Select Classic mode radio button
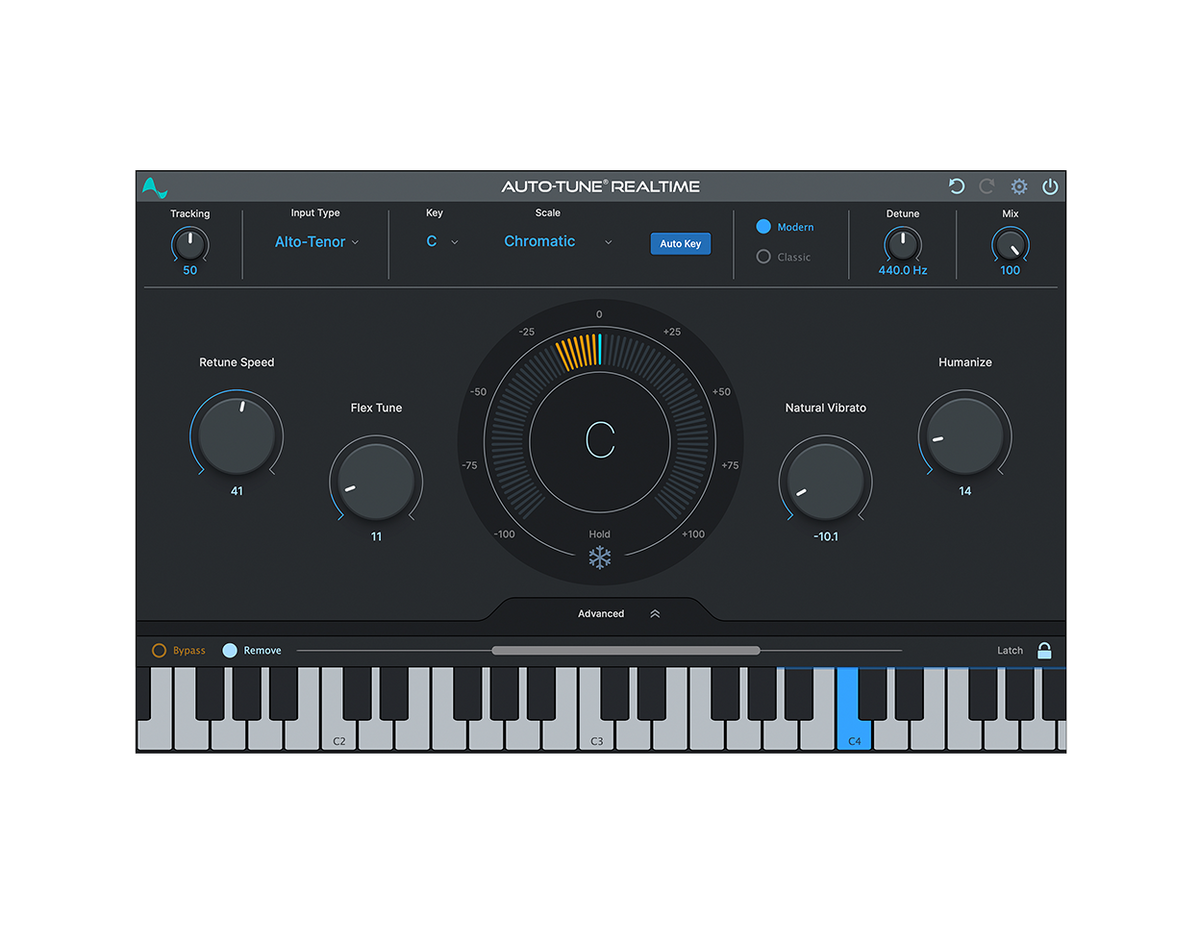This screenshot has width=1200, height=942. tap(764, 257)
